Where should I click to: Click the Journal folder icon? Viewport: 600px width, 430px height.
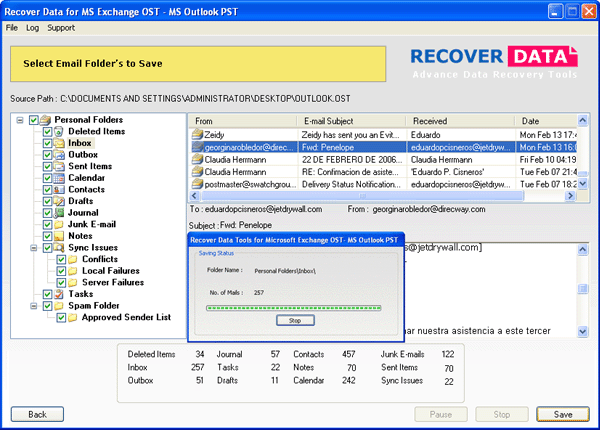[59, 213]
